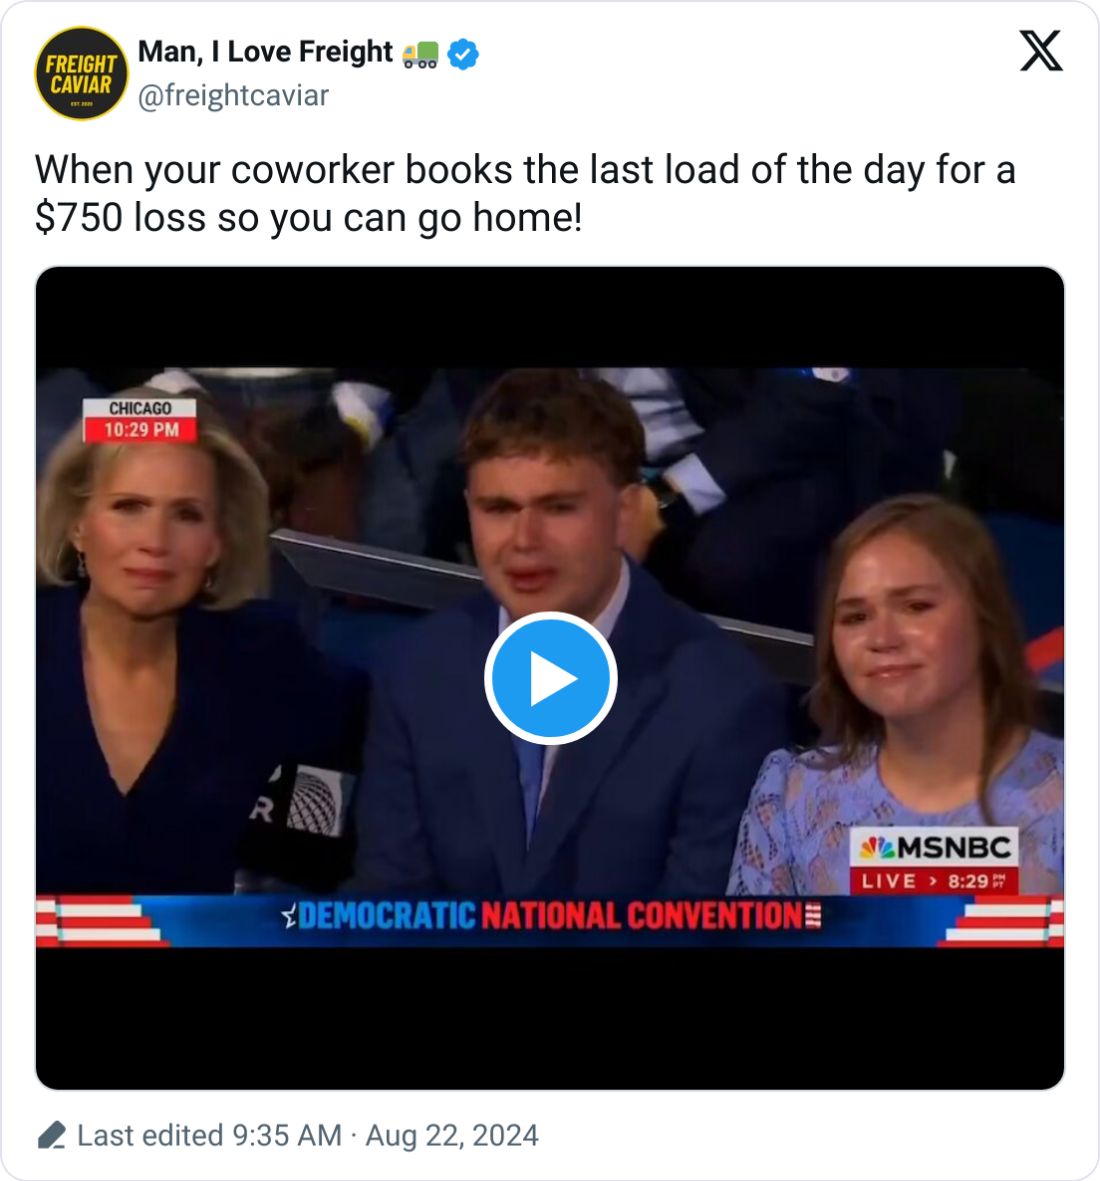Viewport: 1100px width, 1181px height.
Task: Click the truck emoji in display name
Action: tap(420, 54)
